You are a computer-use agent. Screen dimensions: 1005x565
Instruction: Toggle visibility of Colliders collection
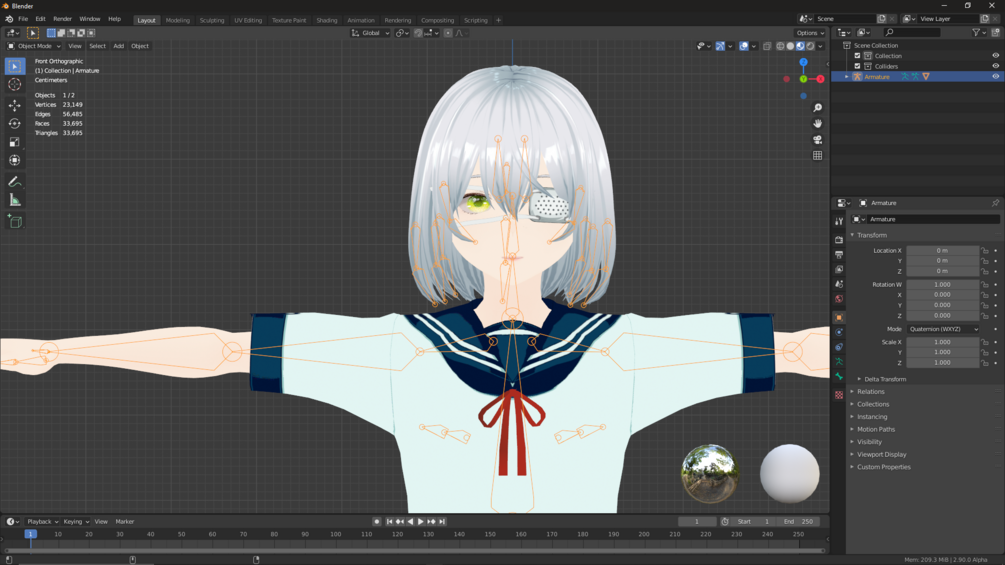tap(995, 66)
